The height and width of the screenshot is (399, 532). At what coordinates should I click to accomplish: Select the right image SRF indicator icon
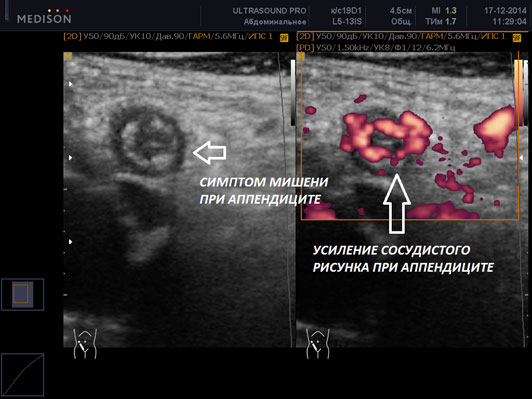coord(517,38)
